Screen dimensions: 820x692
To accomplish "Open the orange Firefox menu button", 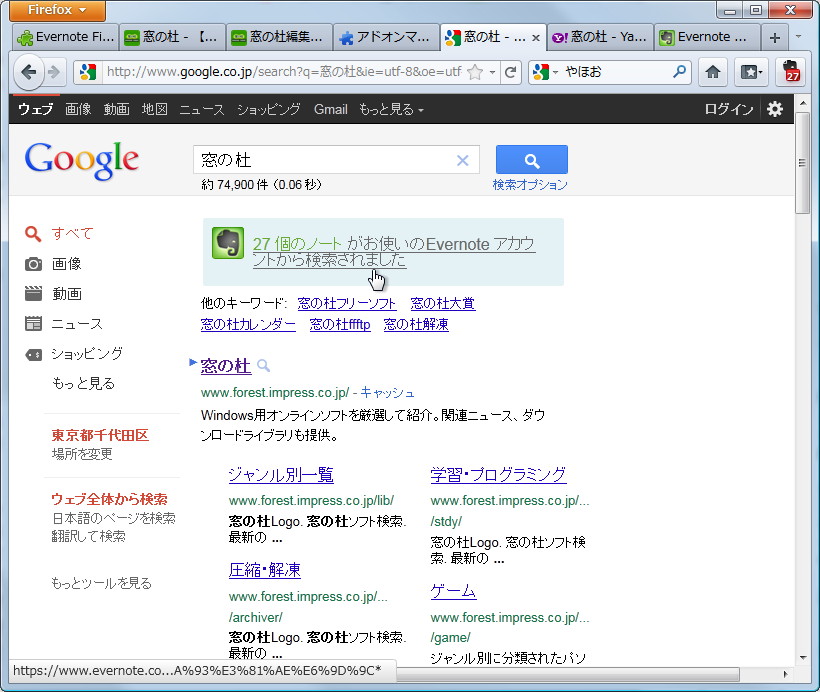I will tap(54, 10).
